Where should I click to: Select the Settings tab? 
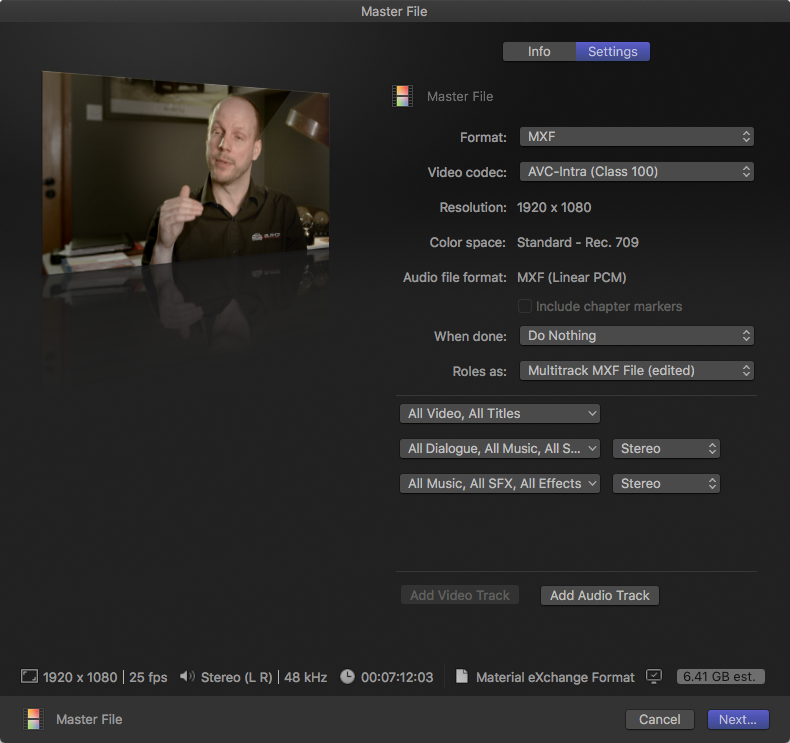point(613,51)
